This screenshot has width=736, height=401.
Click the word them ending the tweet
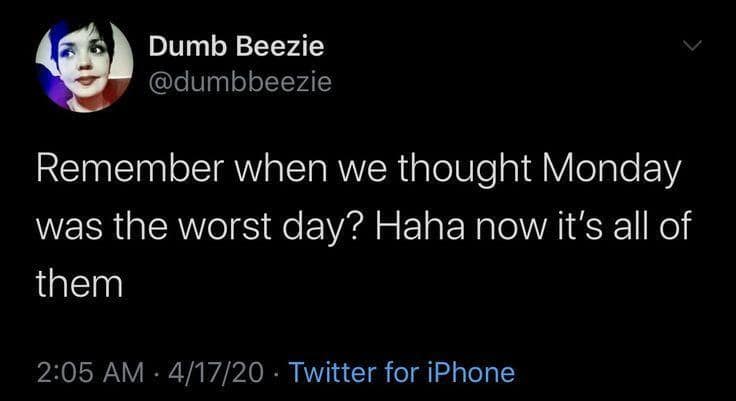79,284
